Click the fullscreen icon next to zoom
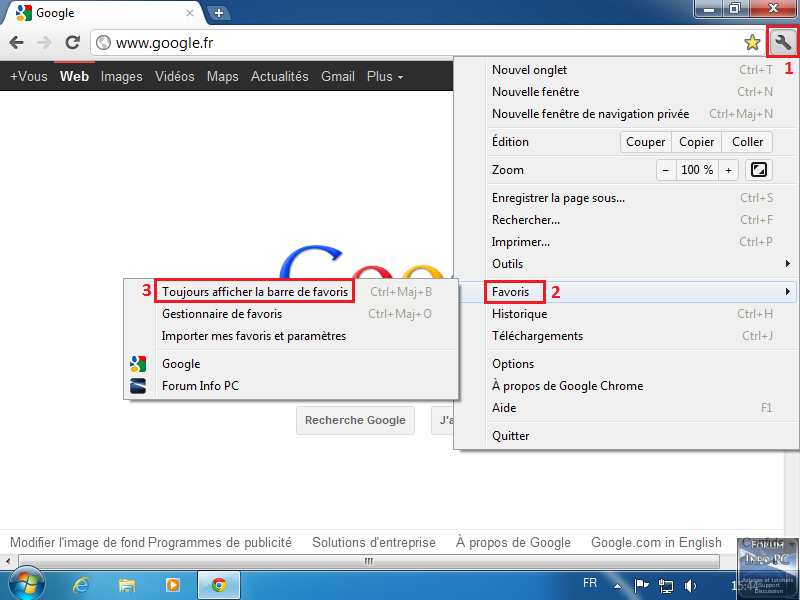 tap(759, 170)
